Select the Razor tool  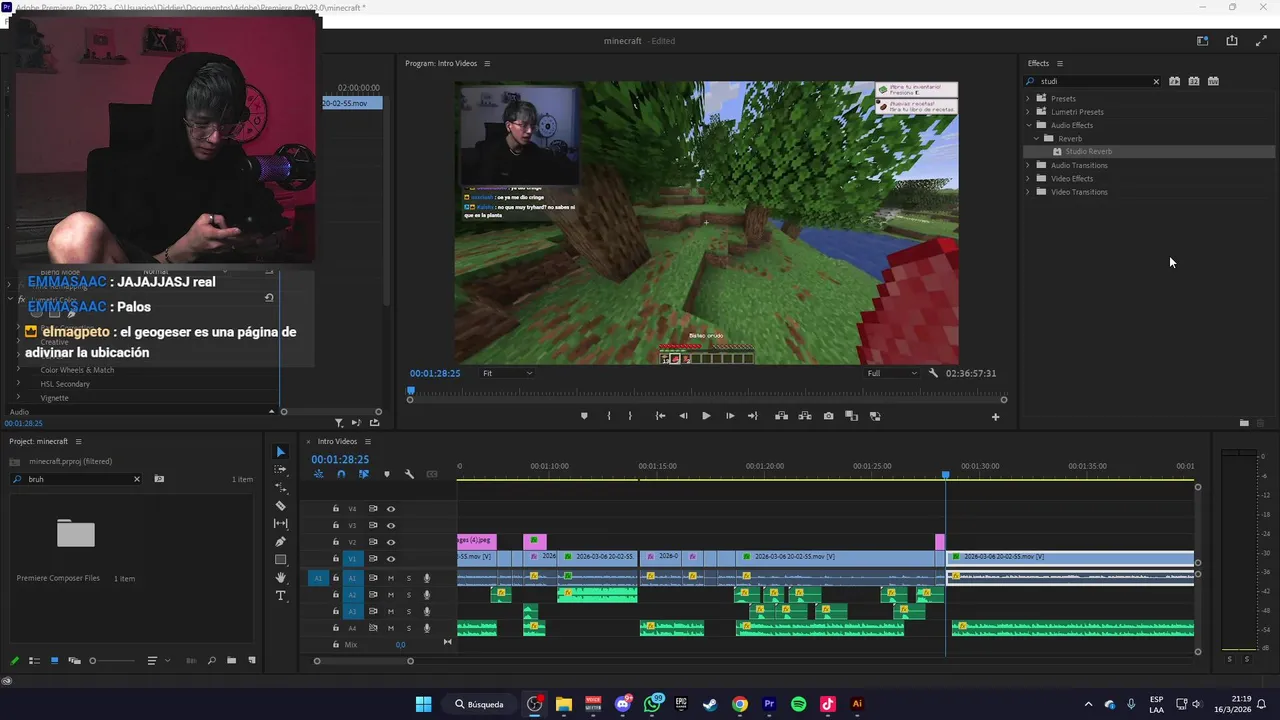pos(281,506)
